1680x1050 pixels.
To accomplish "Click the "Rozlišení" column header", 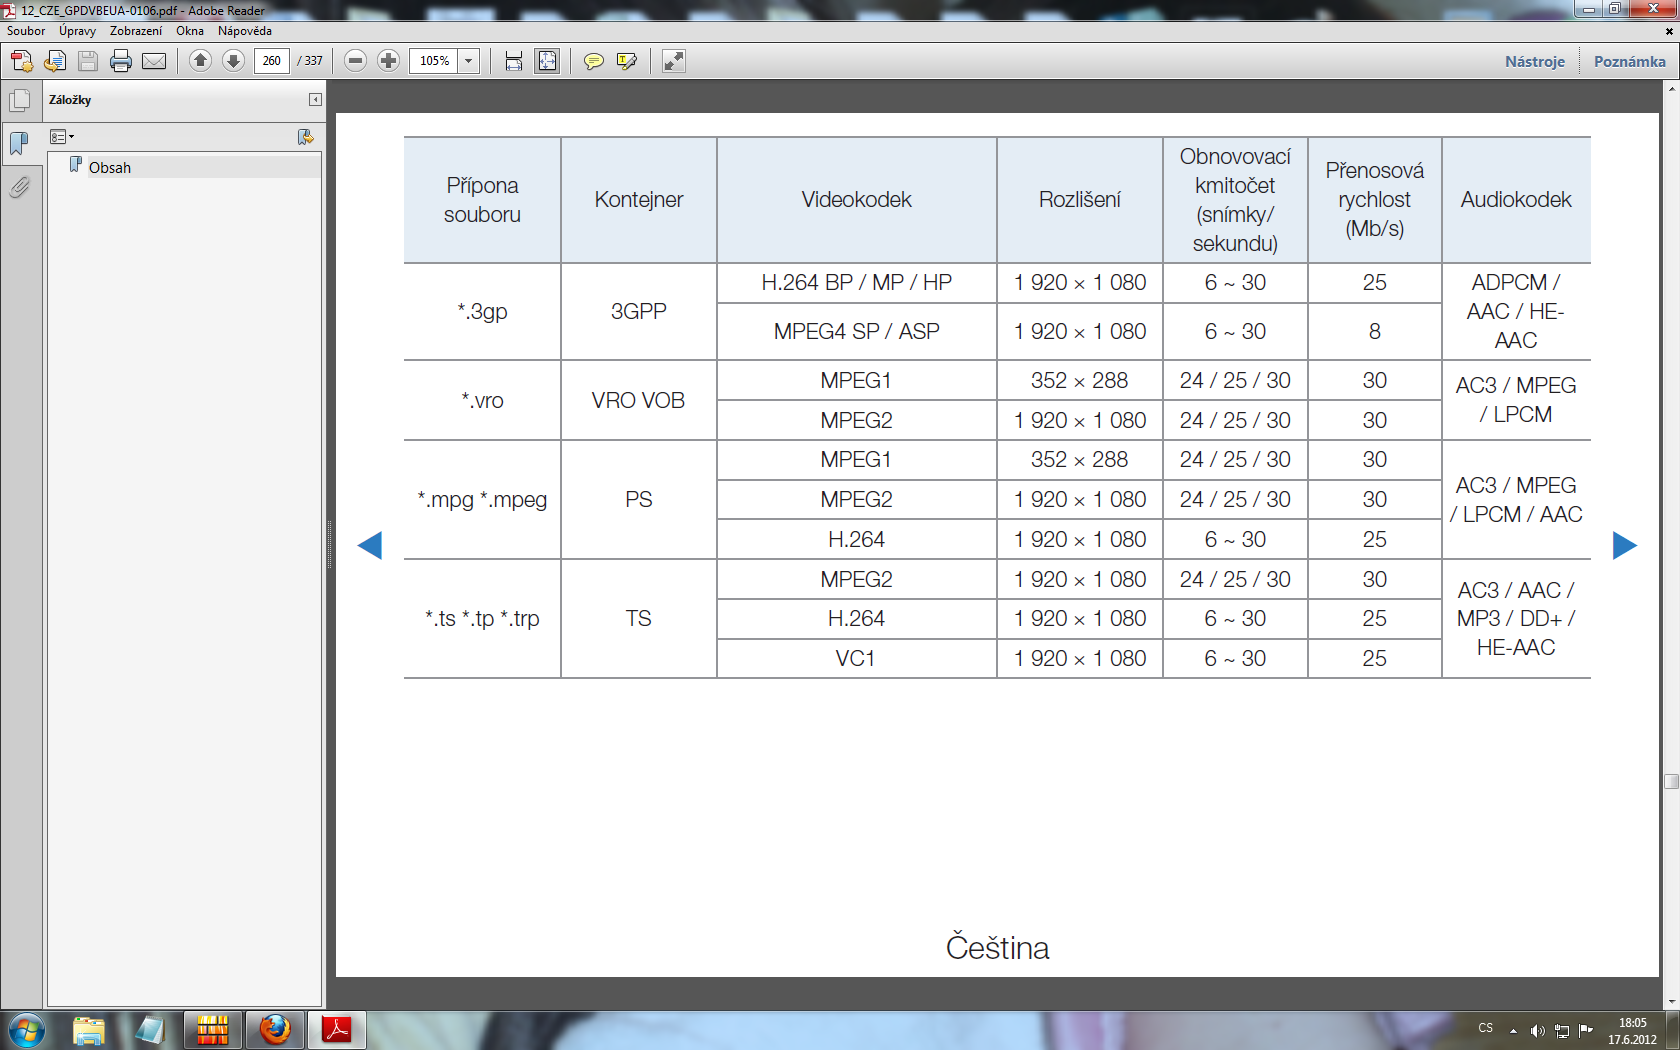I will pyautogui.click(x=1080, y=200).
